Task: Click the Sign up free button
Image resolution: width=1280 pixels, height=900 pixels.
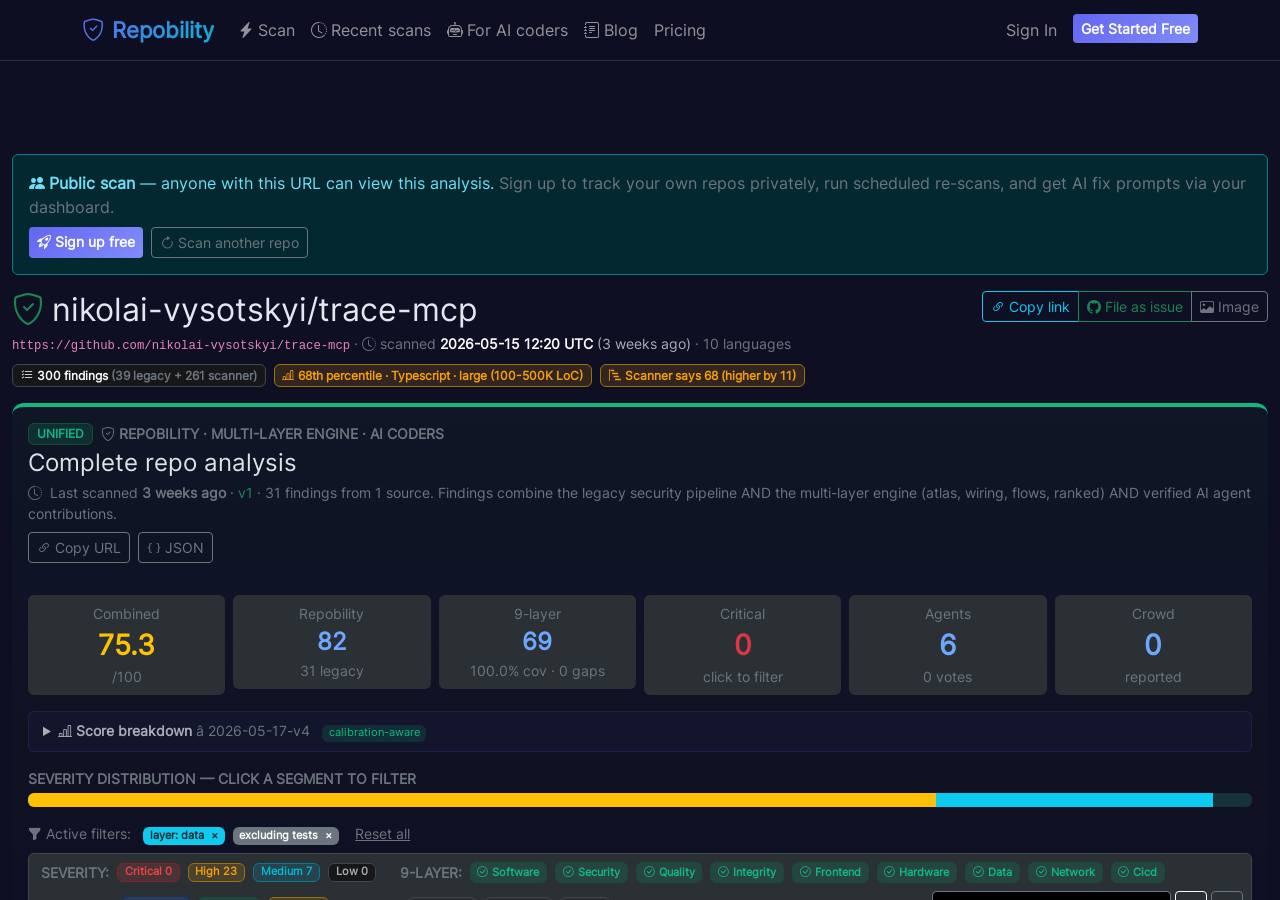Action: click(x=86, y=242)
